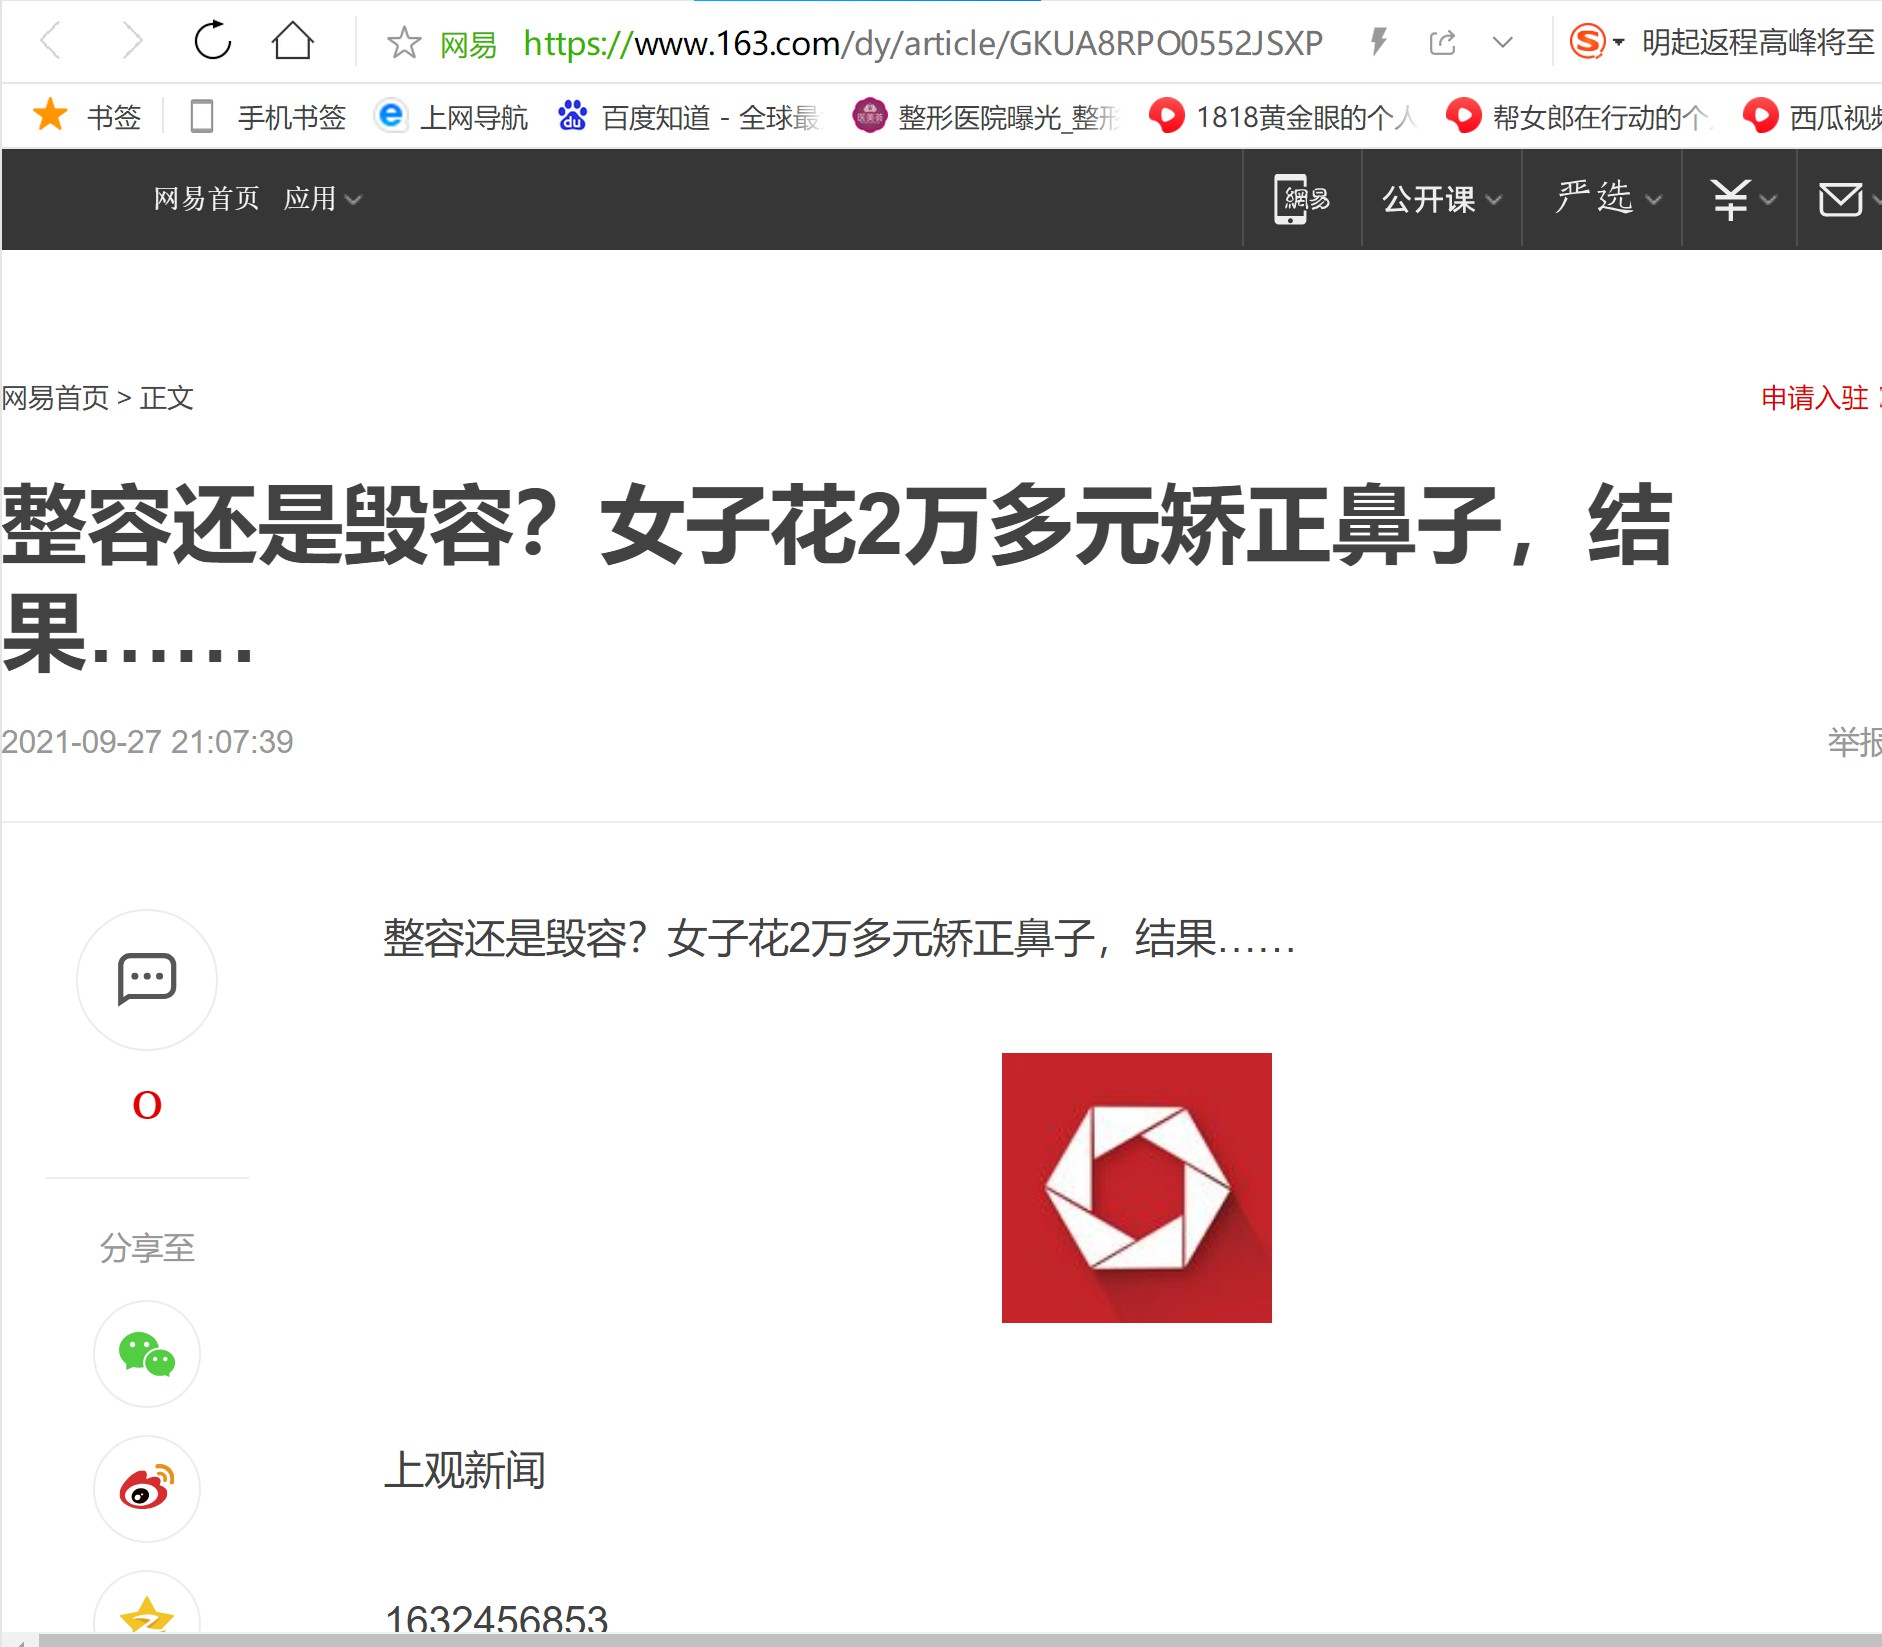Click 网易首页 in the dark nav bar
This screenshot has width=1882, height=1647.
tap(207, 198)
